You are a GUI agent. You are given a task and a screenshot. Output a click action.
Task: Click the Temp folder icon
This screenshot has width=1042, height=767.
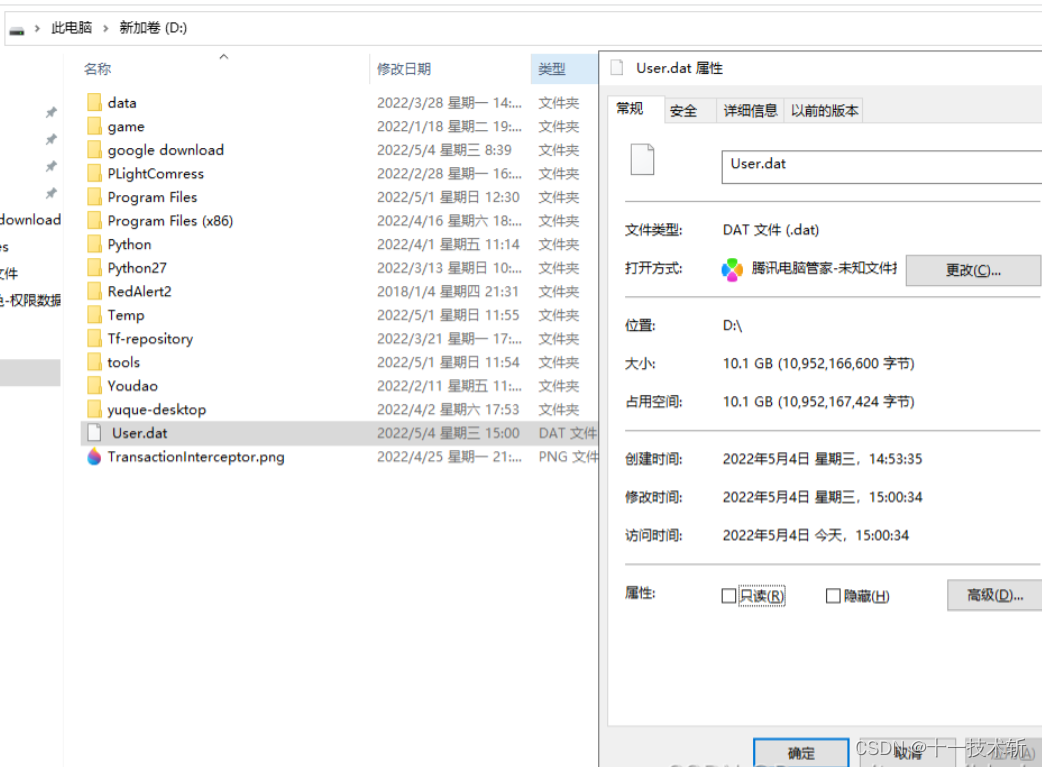[94, 315]
